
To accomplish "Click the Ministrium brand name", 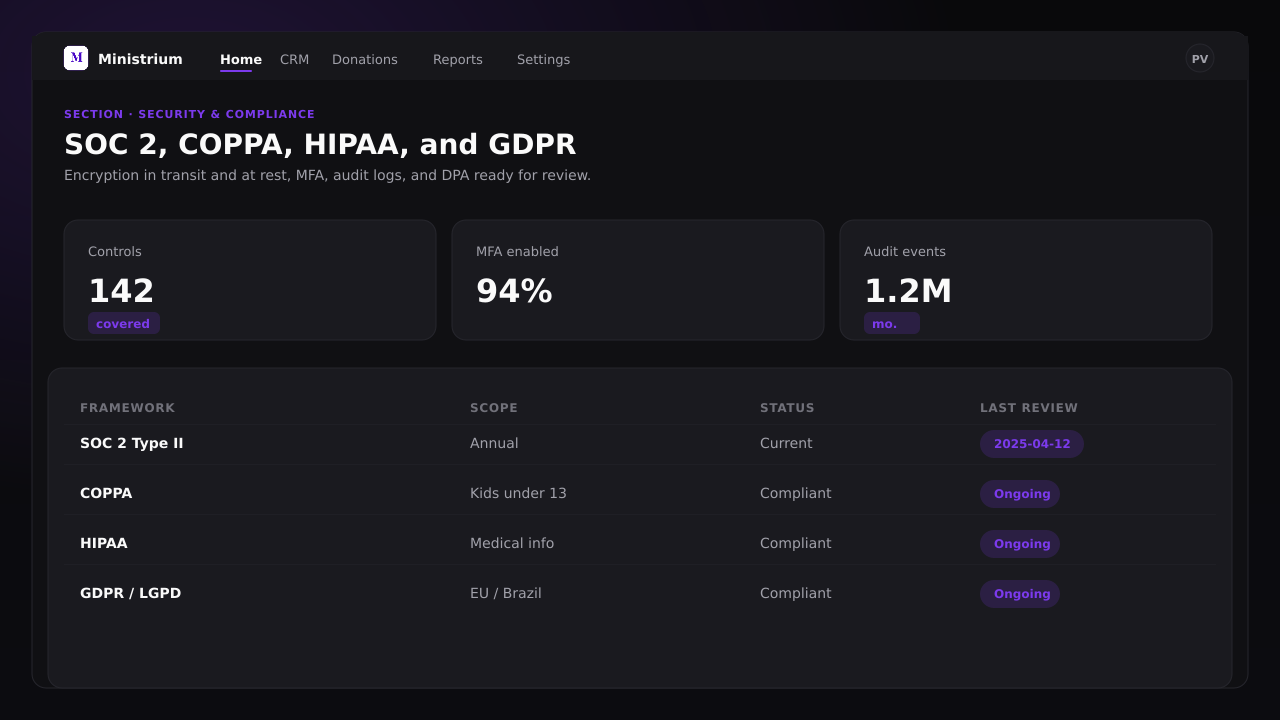I will point(140,59).
